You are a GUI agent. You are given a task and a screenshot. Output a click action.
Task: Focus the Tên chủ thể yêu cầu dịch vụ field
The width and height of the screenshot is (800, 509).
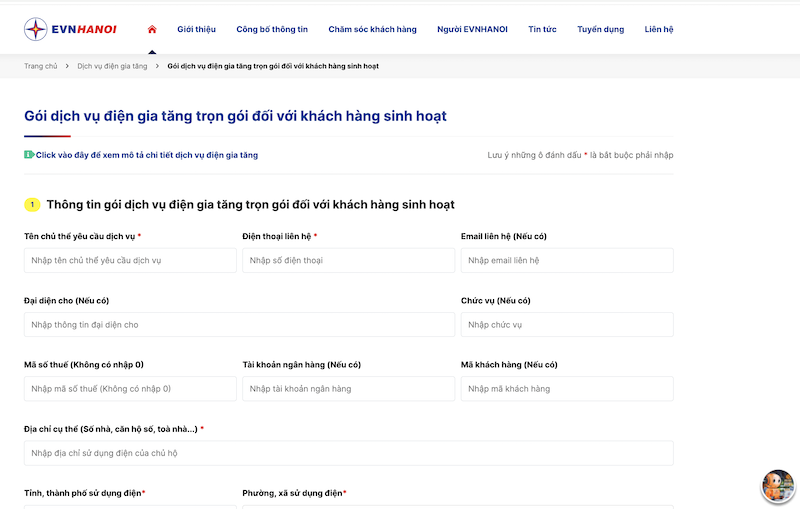[x=130, y=260]
